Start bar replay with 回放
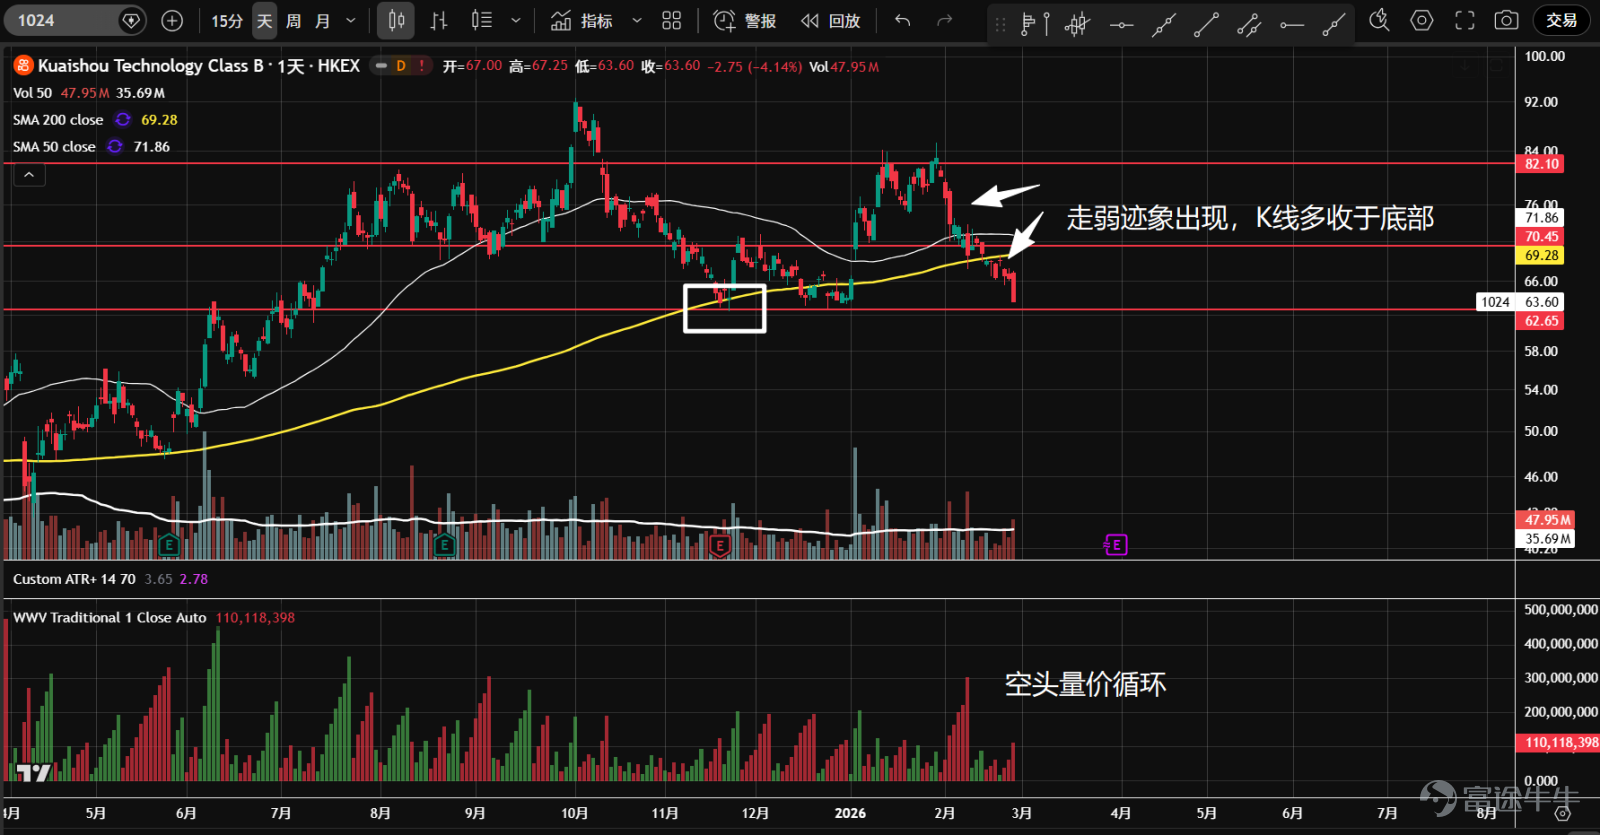This screenshot has width=1600, height=835. click(x=831, y=20)
